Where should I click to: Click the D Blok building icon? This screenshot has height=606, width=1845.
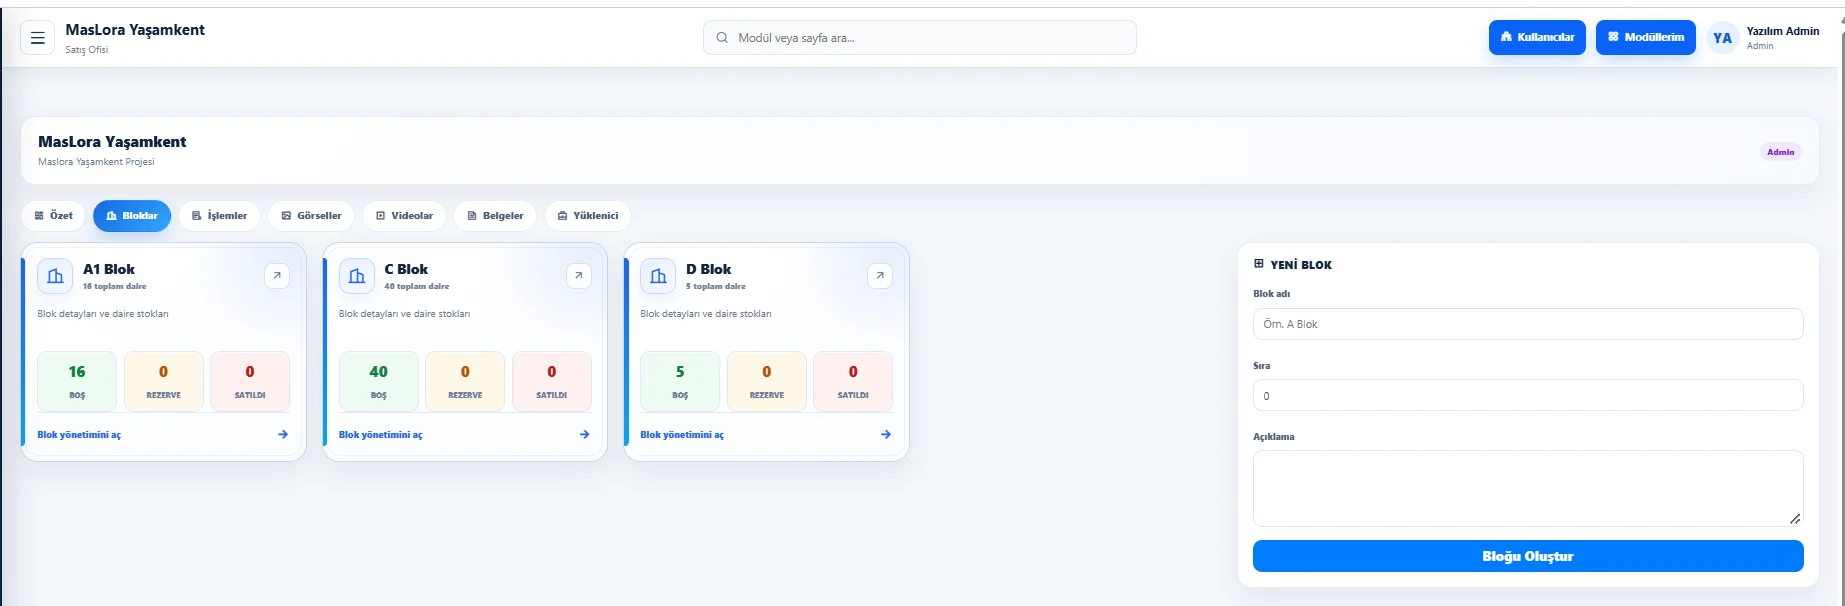[658, 276]
